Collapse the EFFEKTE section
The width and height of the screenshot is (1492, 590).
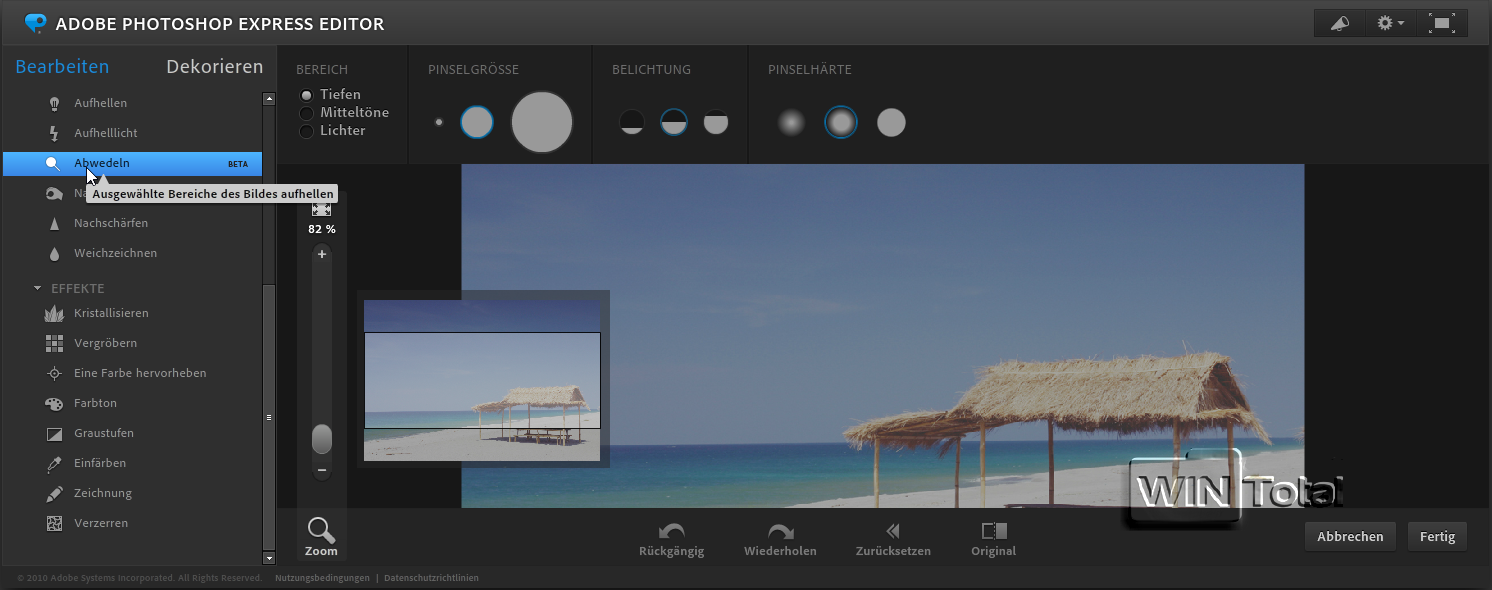coord(38,288)
